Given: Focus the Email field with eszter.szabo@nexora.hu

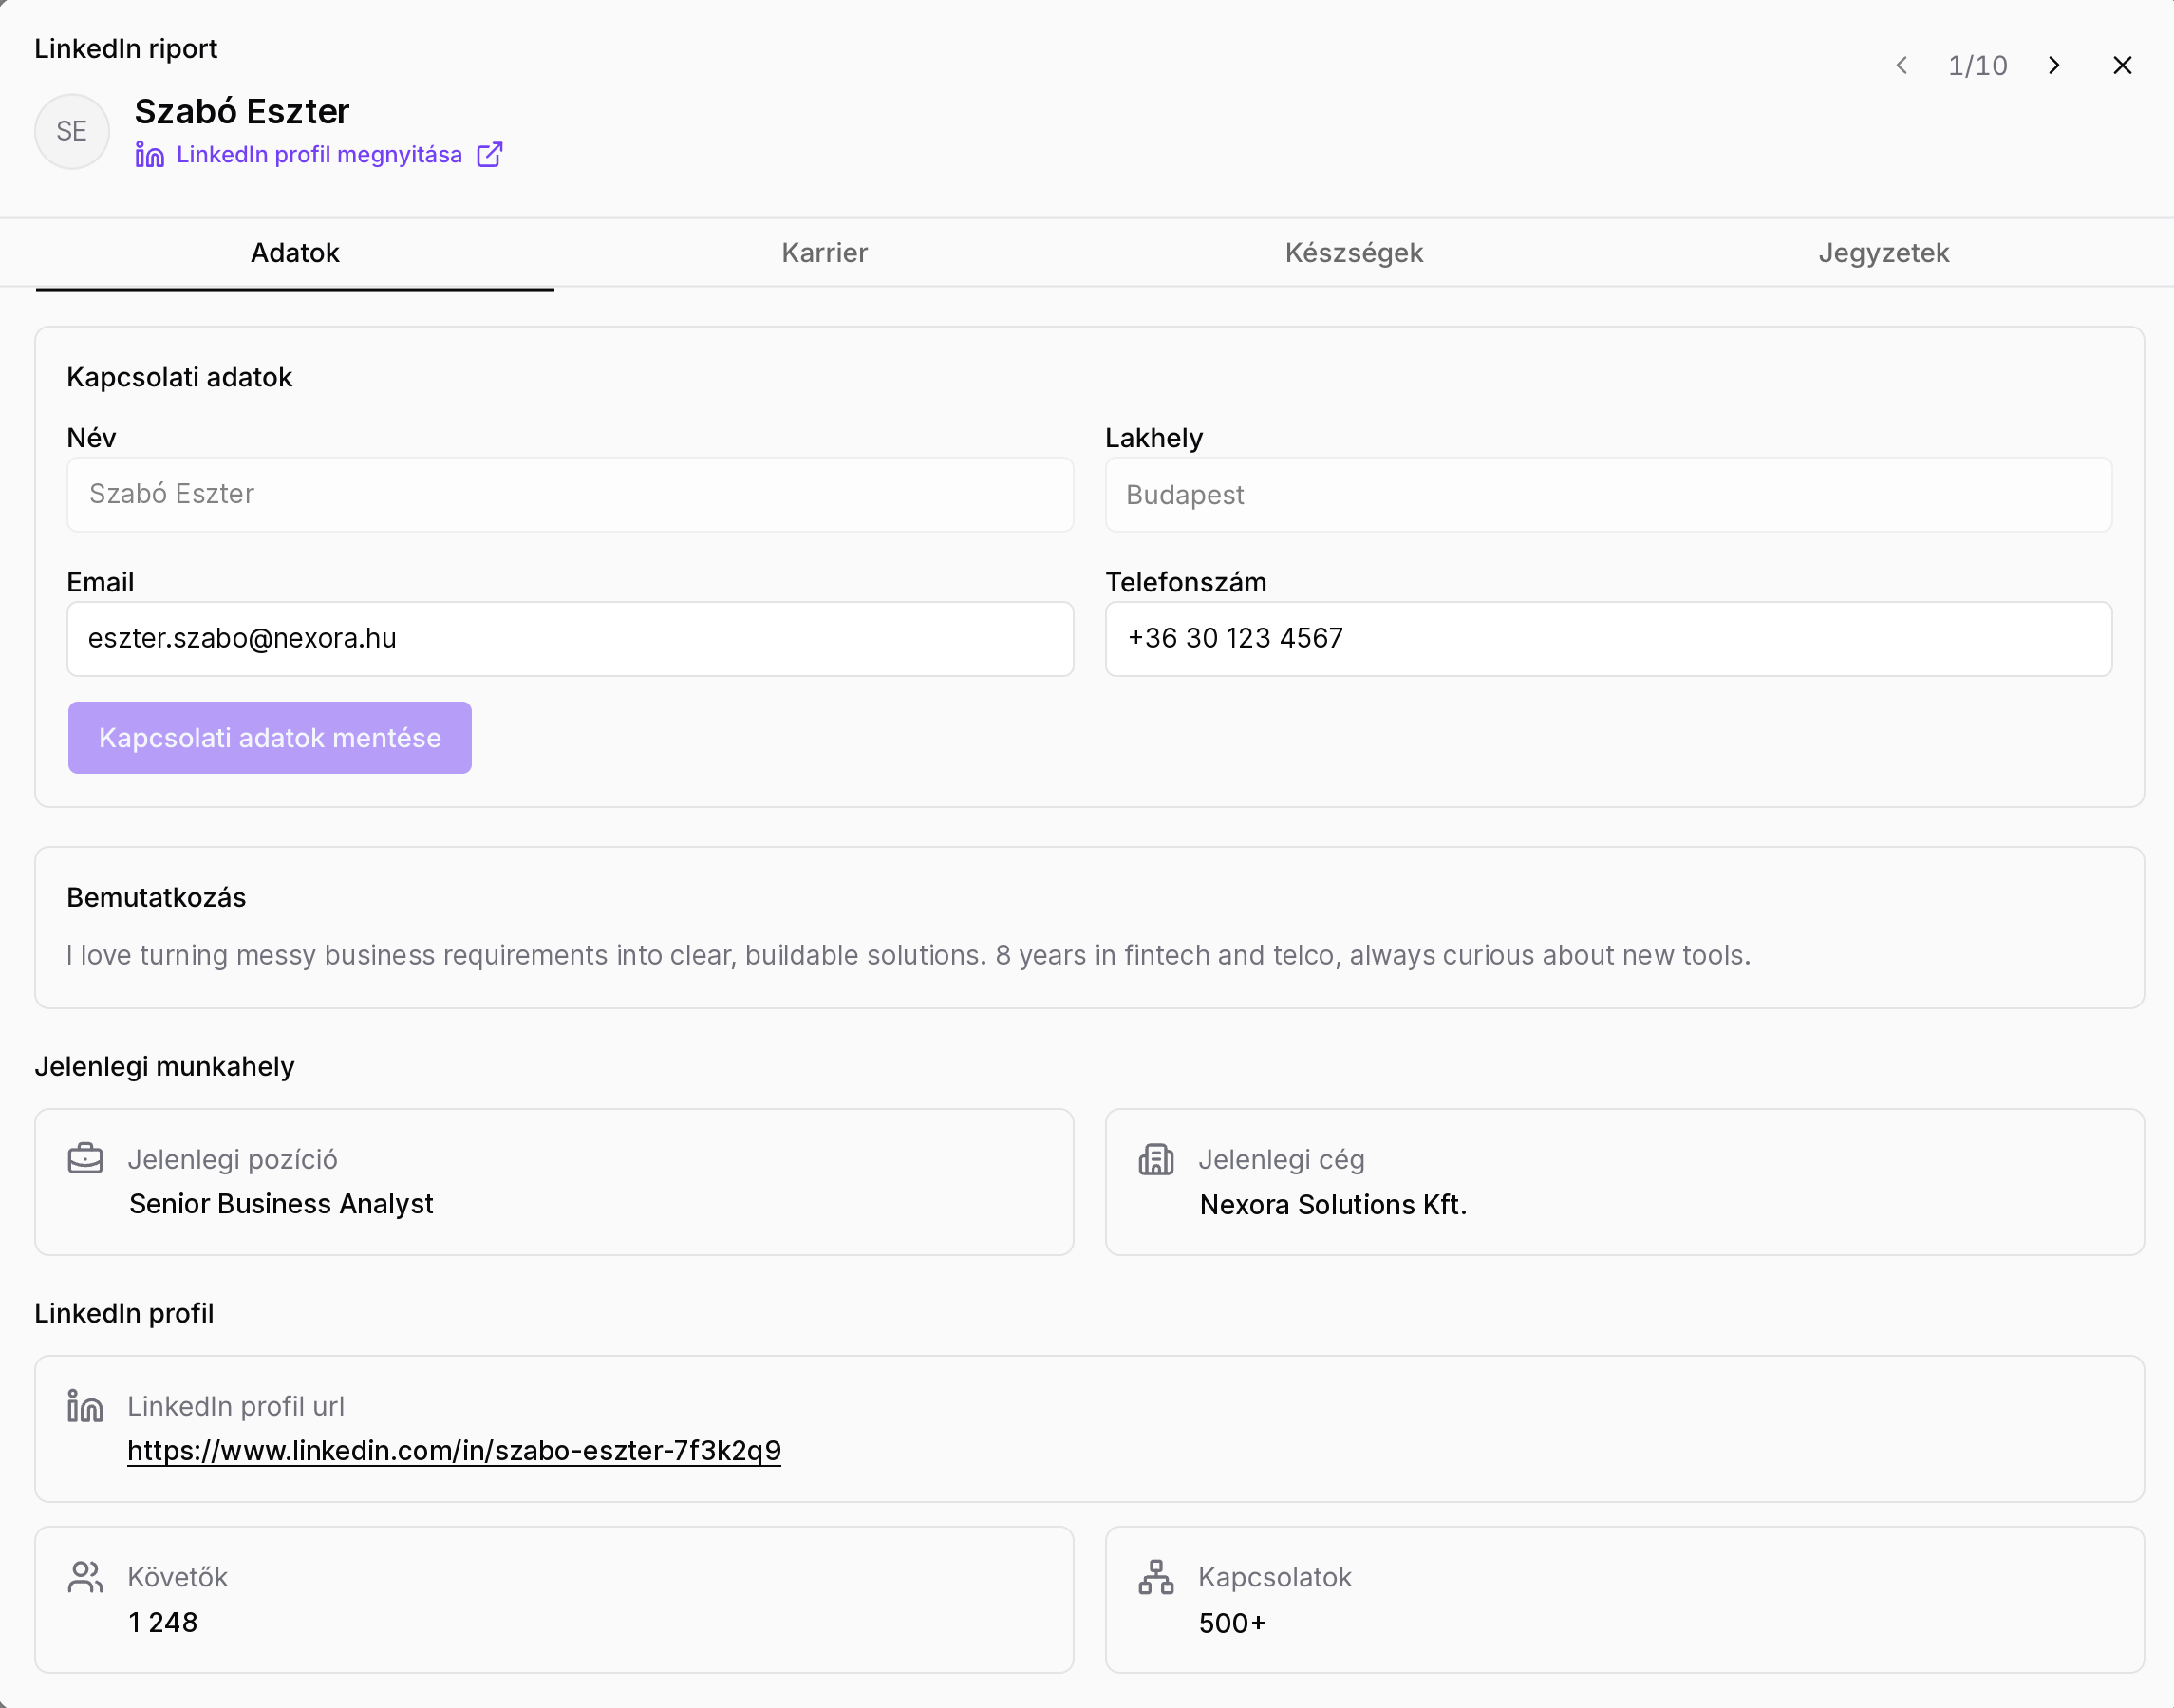Looking at the screenshot, I should 570,638.
